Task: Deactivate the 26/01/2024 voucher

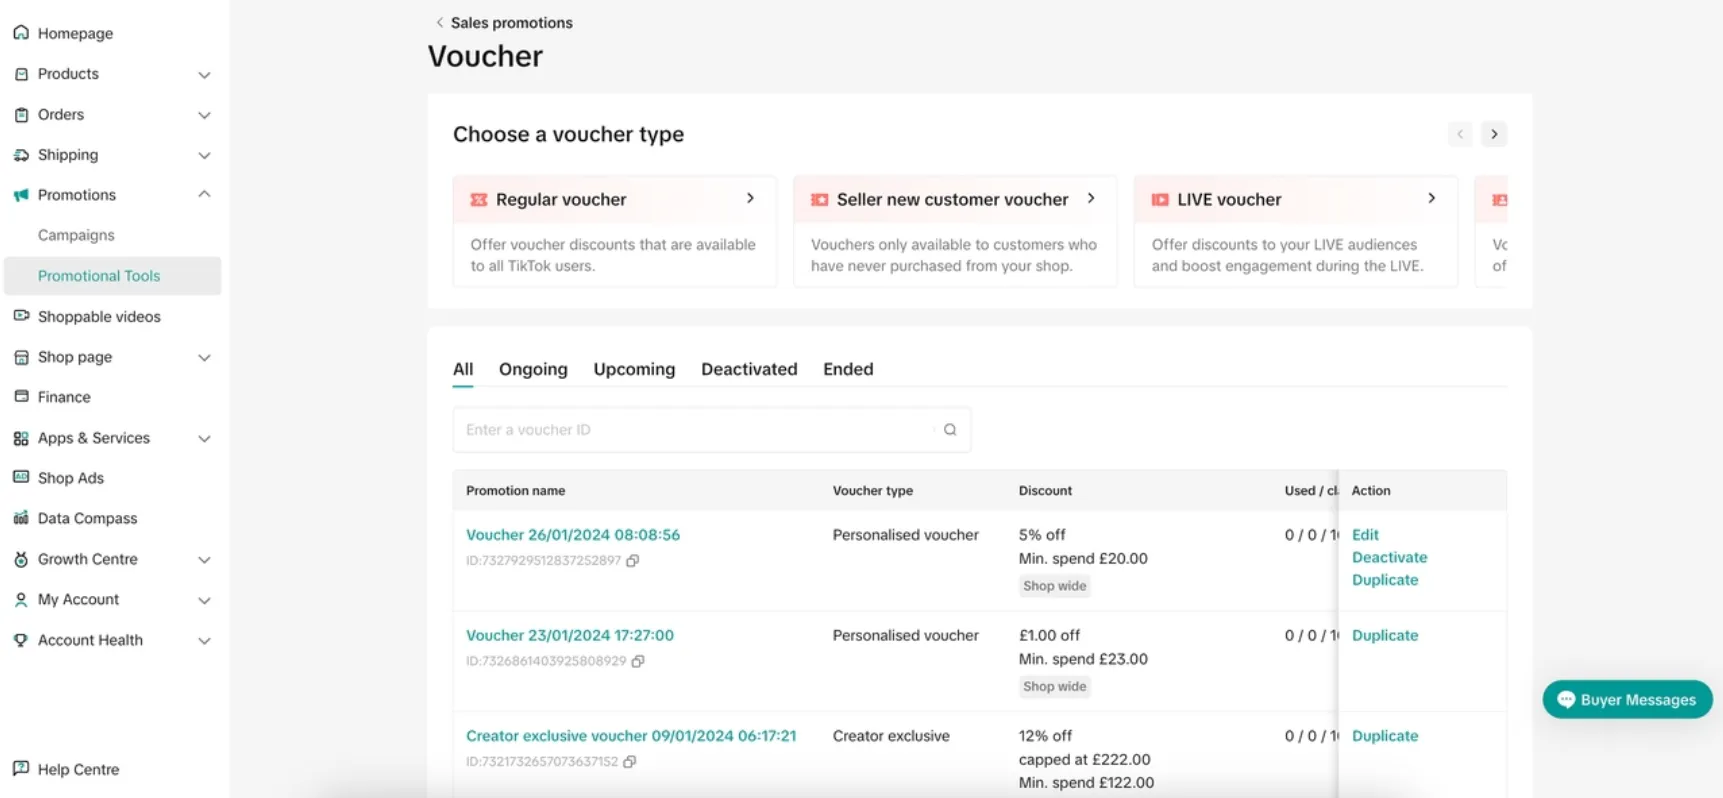Action: [x=1389, y=557]
